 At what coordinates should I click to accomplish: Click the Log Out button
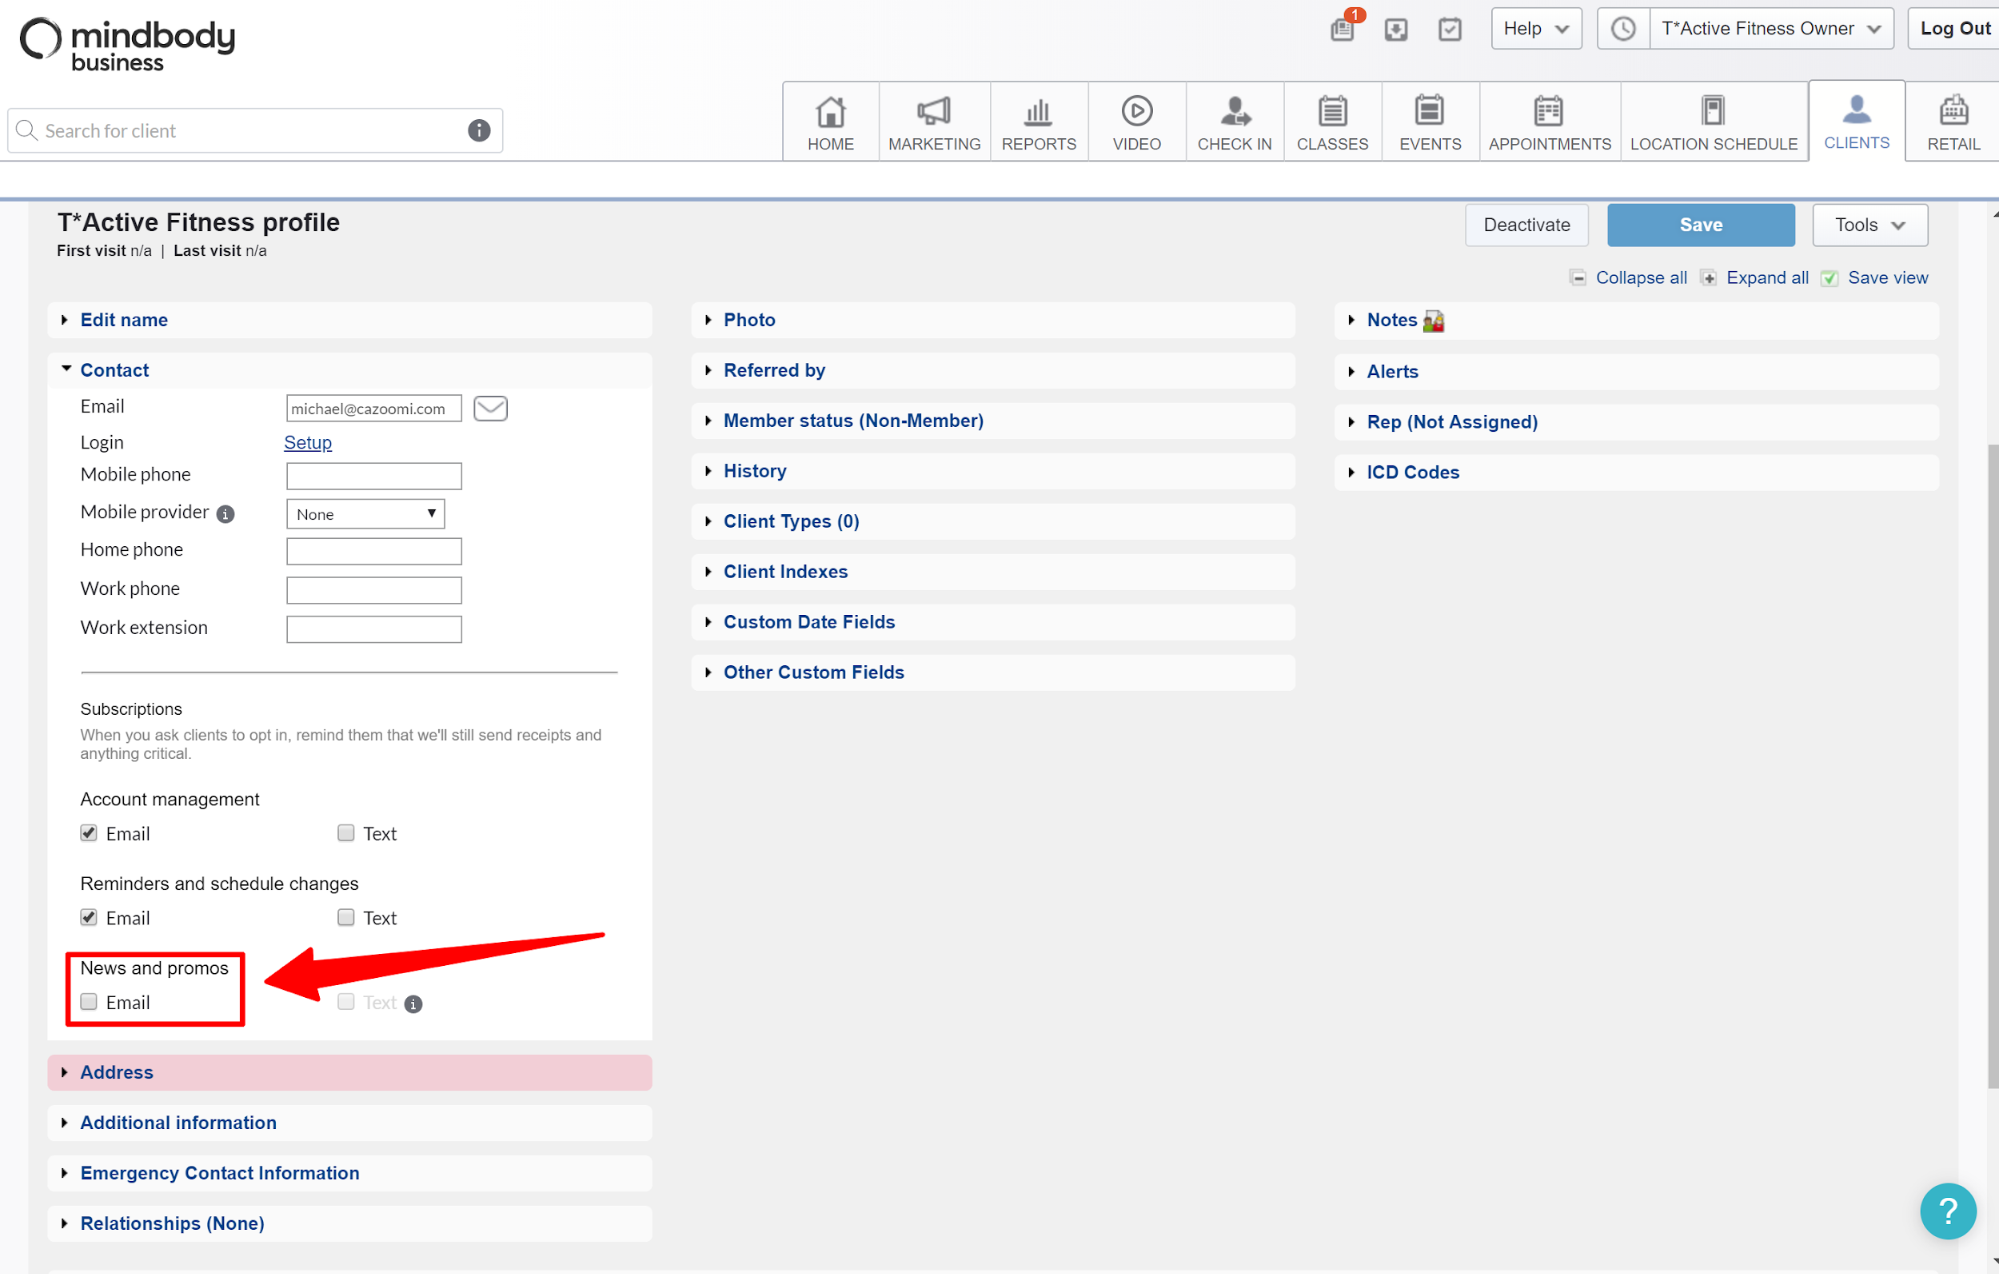click(1954, 29)
